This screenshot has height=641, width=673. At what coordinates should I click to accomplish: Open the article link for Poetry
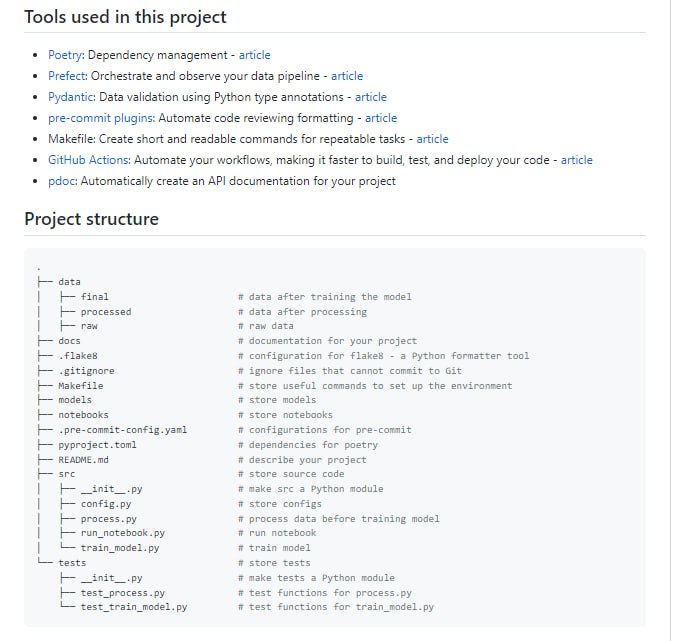(254, 55)
